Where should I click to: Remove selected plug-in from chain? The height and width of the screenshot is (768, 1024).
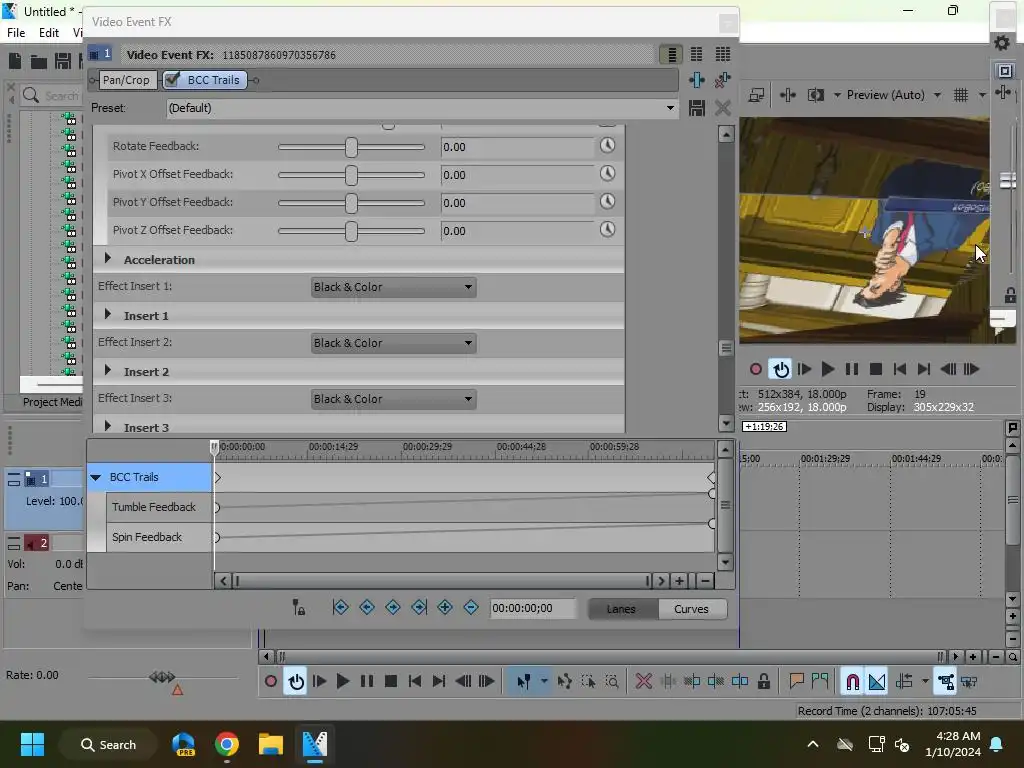point(722,80)
